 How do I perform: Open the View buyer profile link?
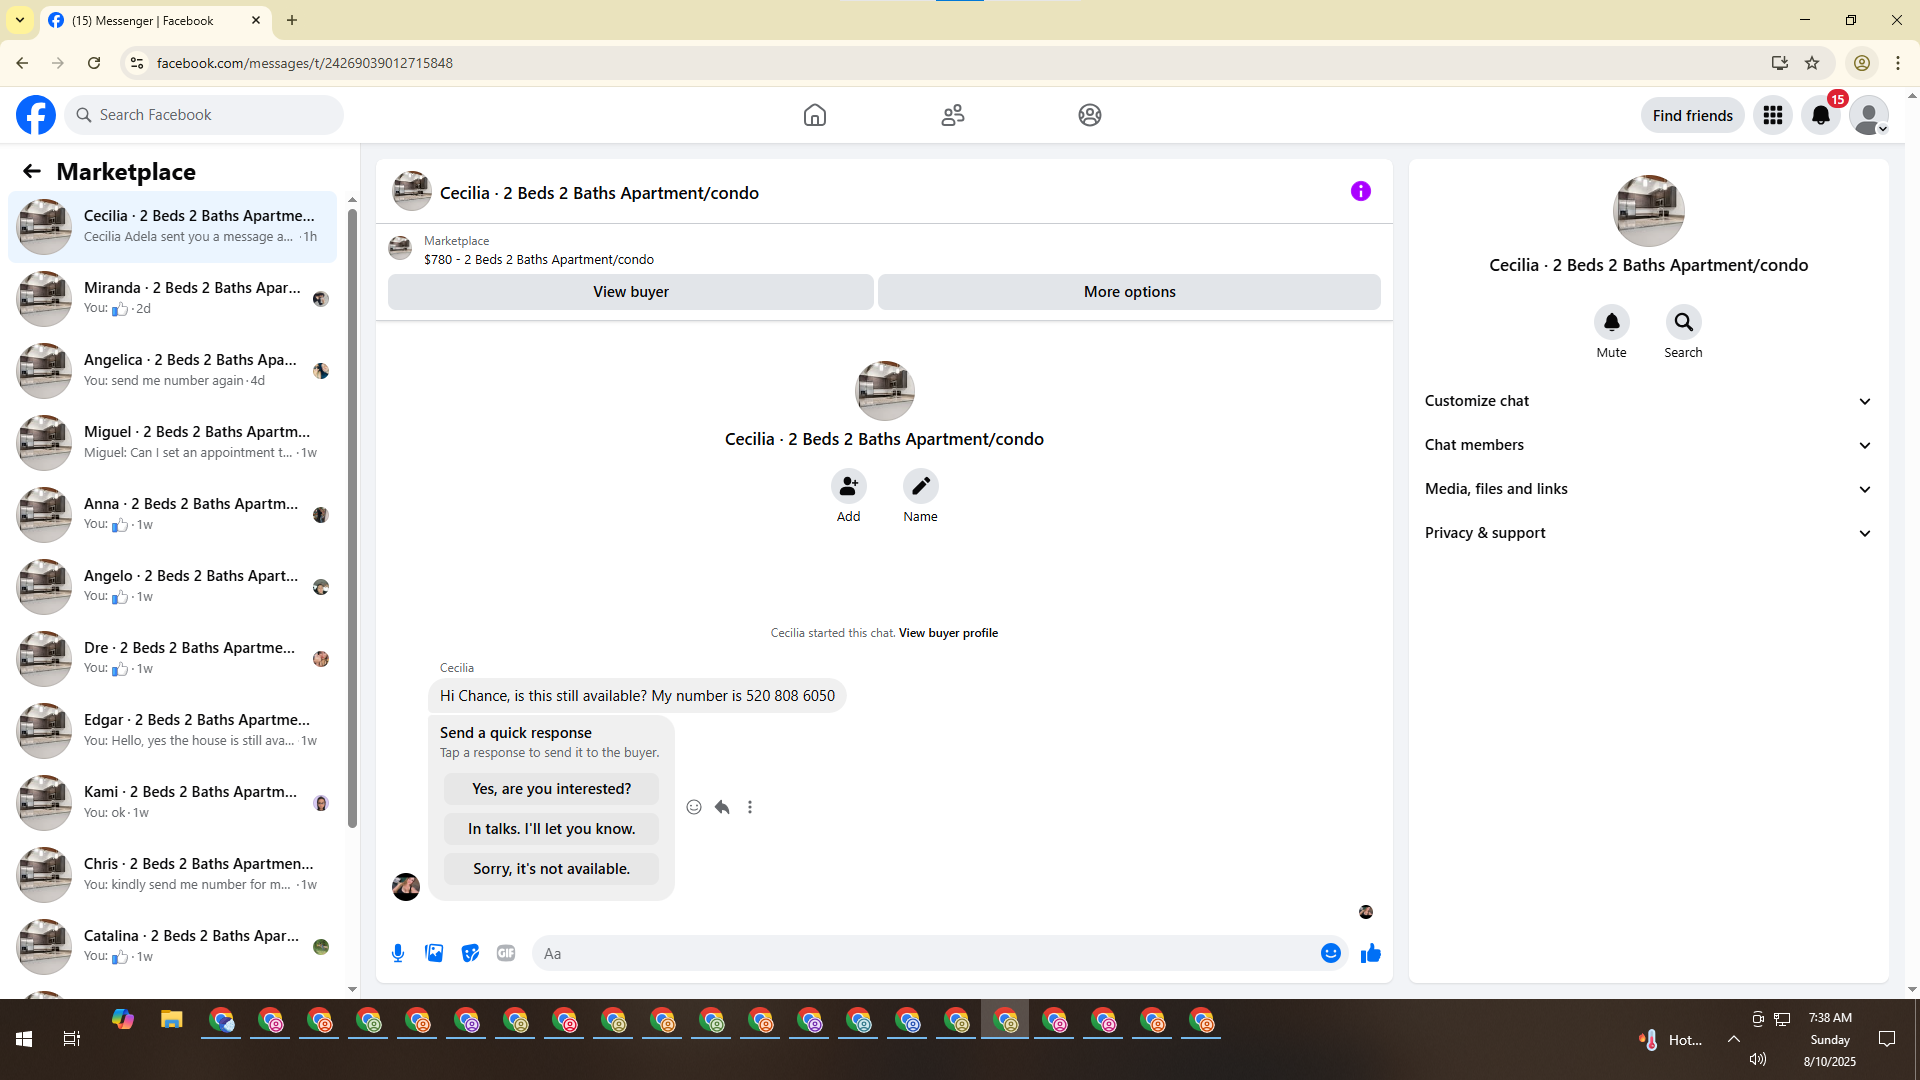(x=948, y=633)
